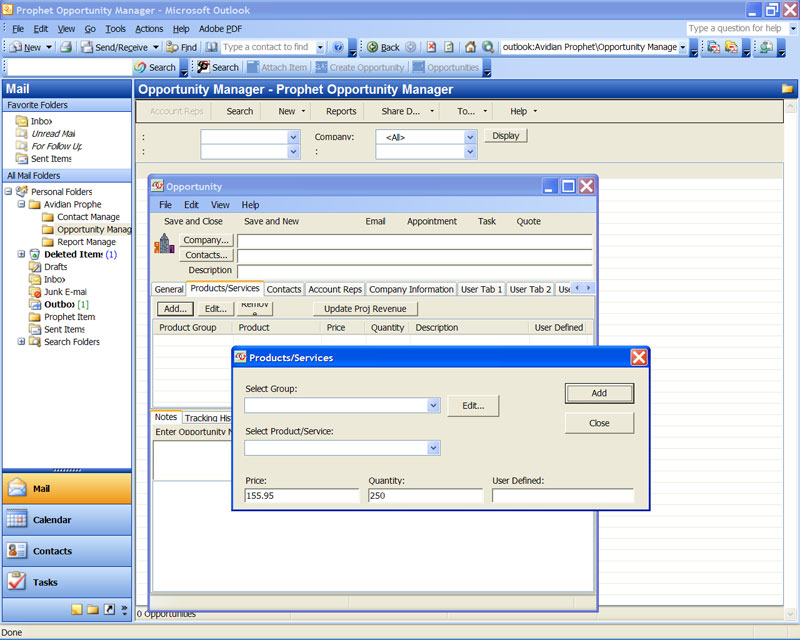Click Edit... button next to Select Group
Image resolution: width=800 pixels, height=640 pixels.
[x=473, y=406]
